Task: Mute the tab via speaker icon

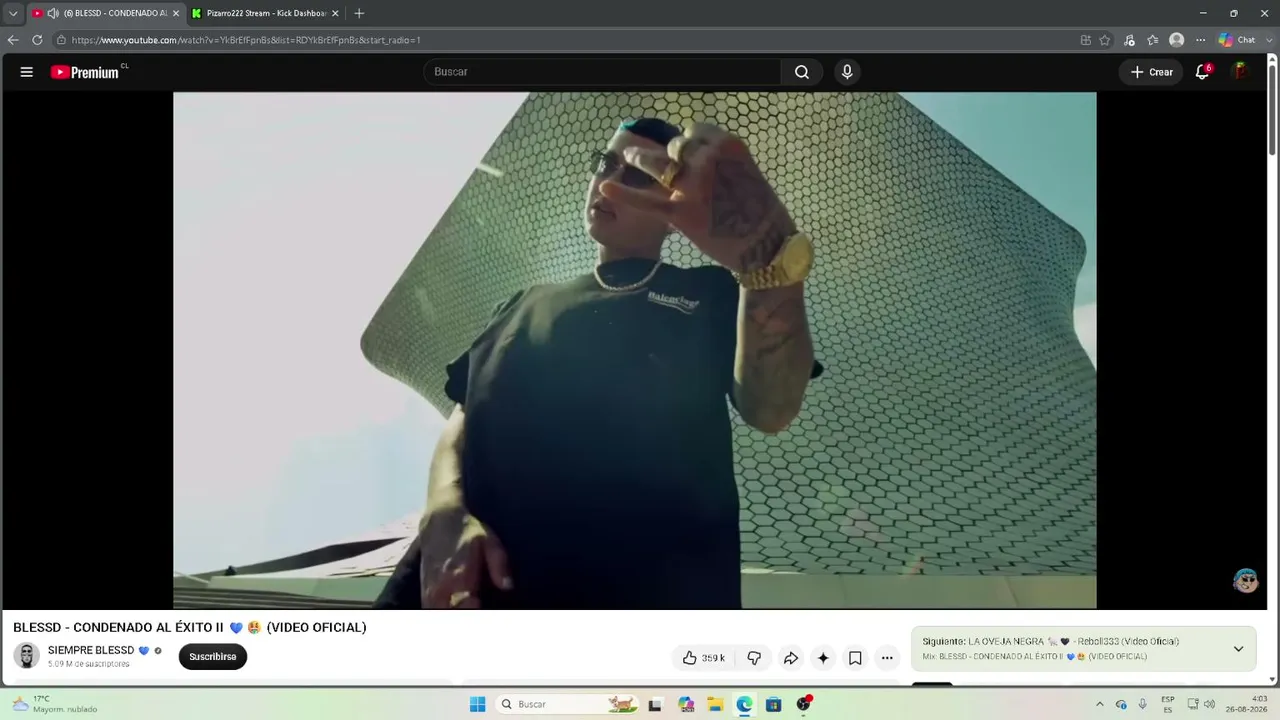Action: click(x=53, y=13)
